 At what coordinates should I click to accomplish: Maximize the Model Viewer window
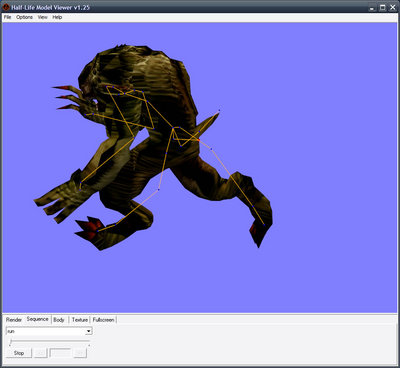(383, 7)
